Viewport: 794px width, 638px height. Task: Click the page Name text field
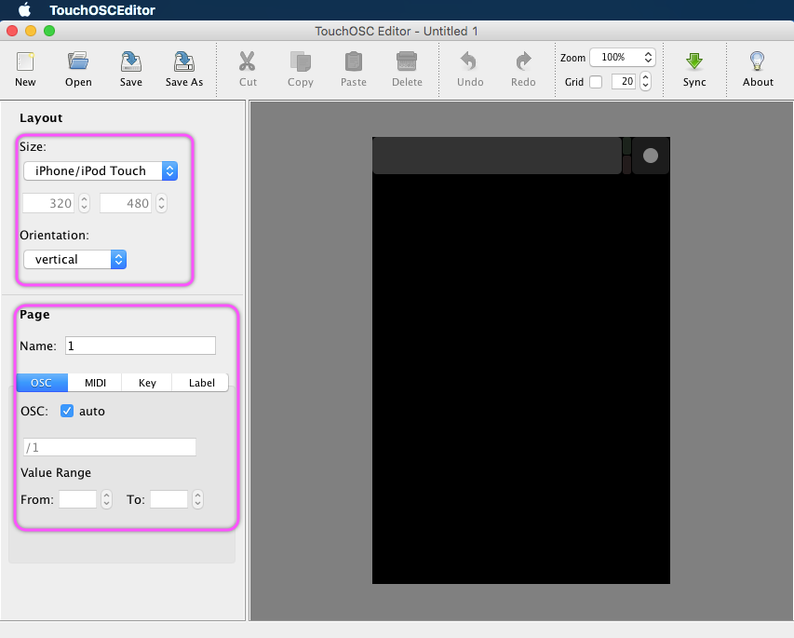[140, 346]
